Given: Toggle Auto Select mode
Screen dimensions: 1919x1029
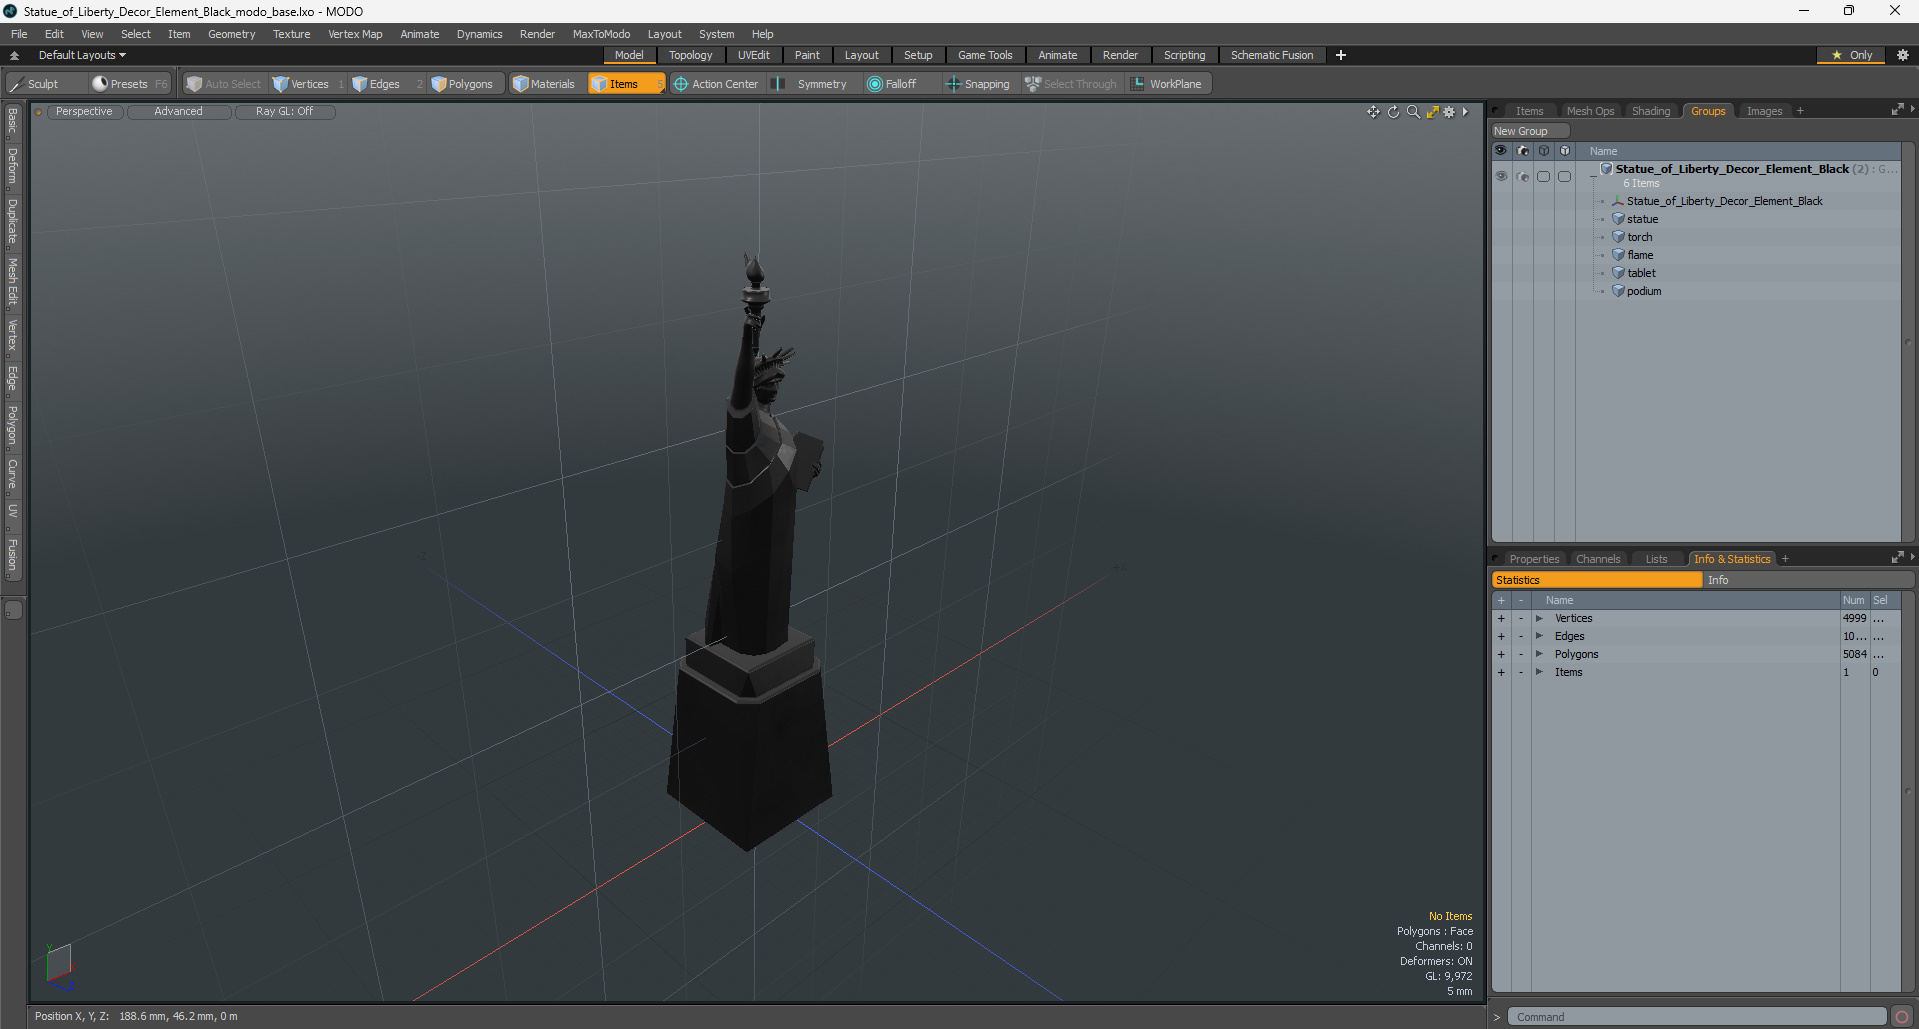Looking at the screenshot, I should click(x=224, y=84).
